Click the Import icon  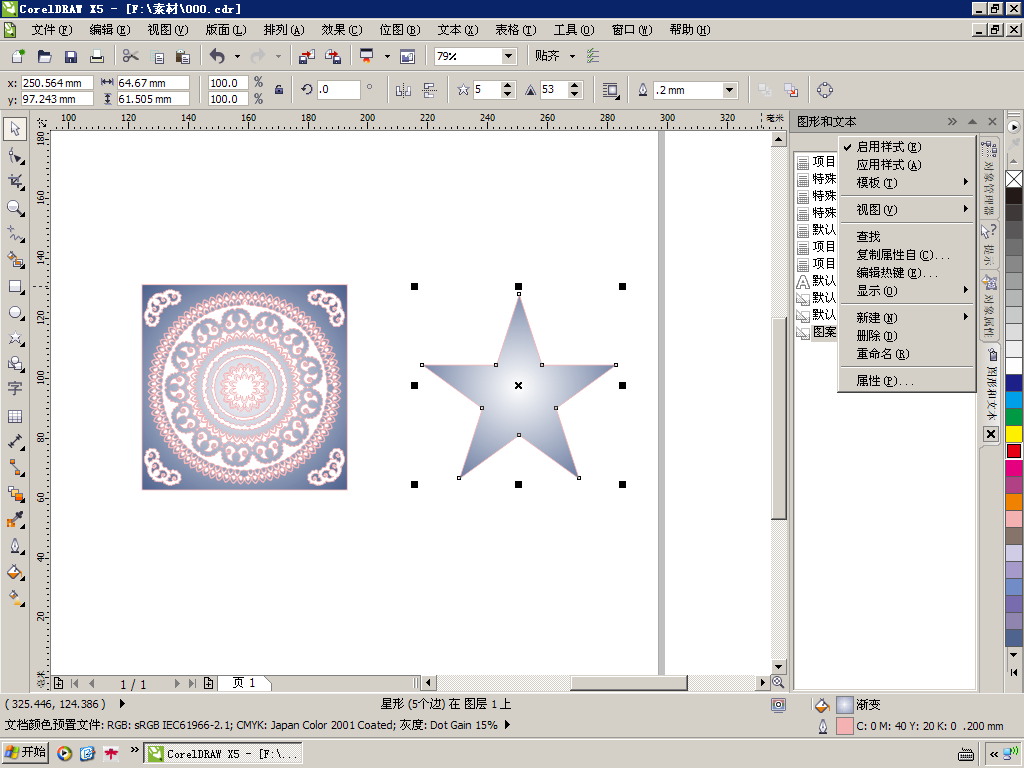pyautogui.click(x=307, y=56)
